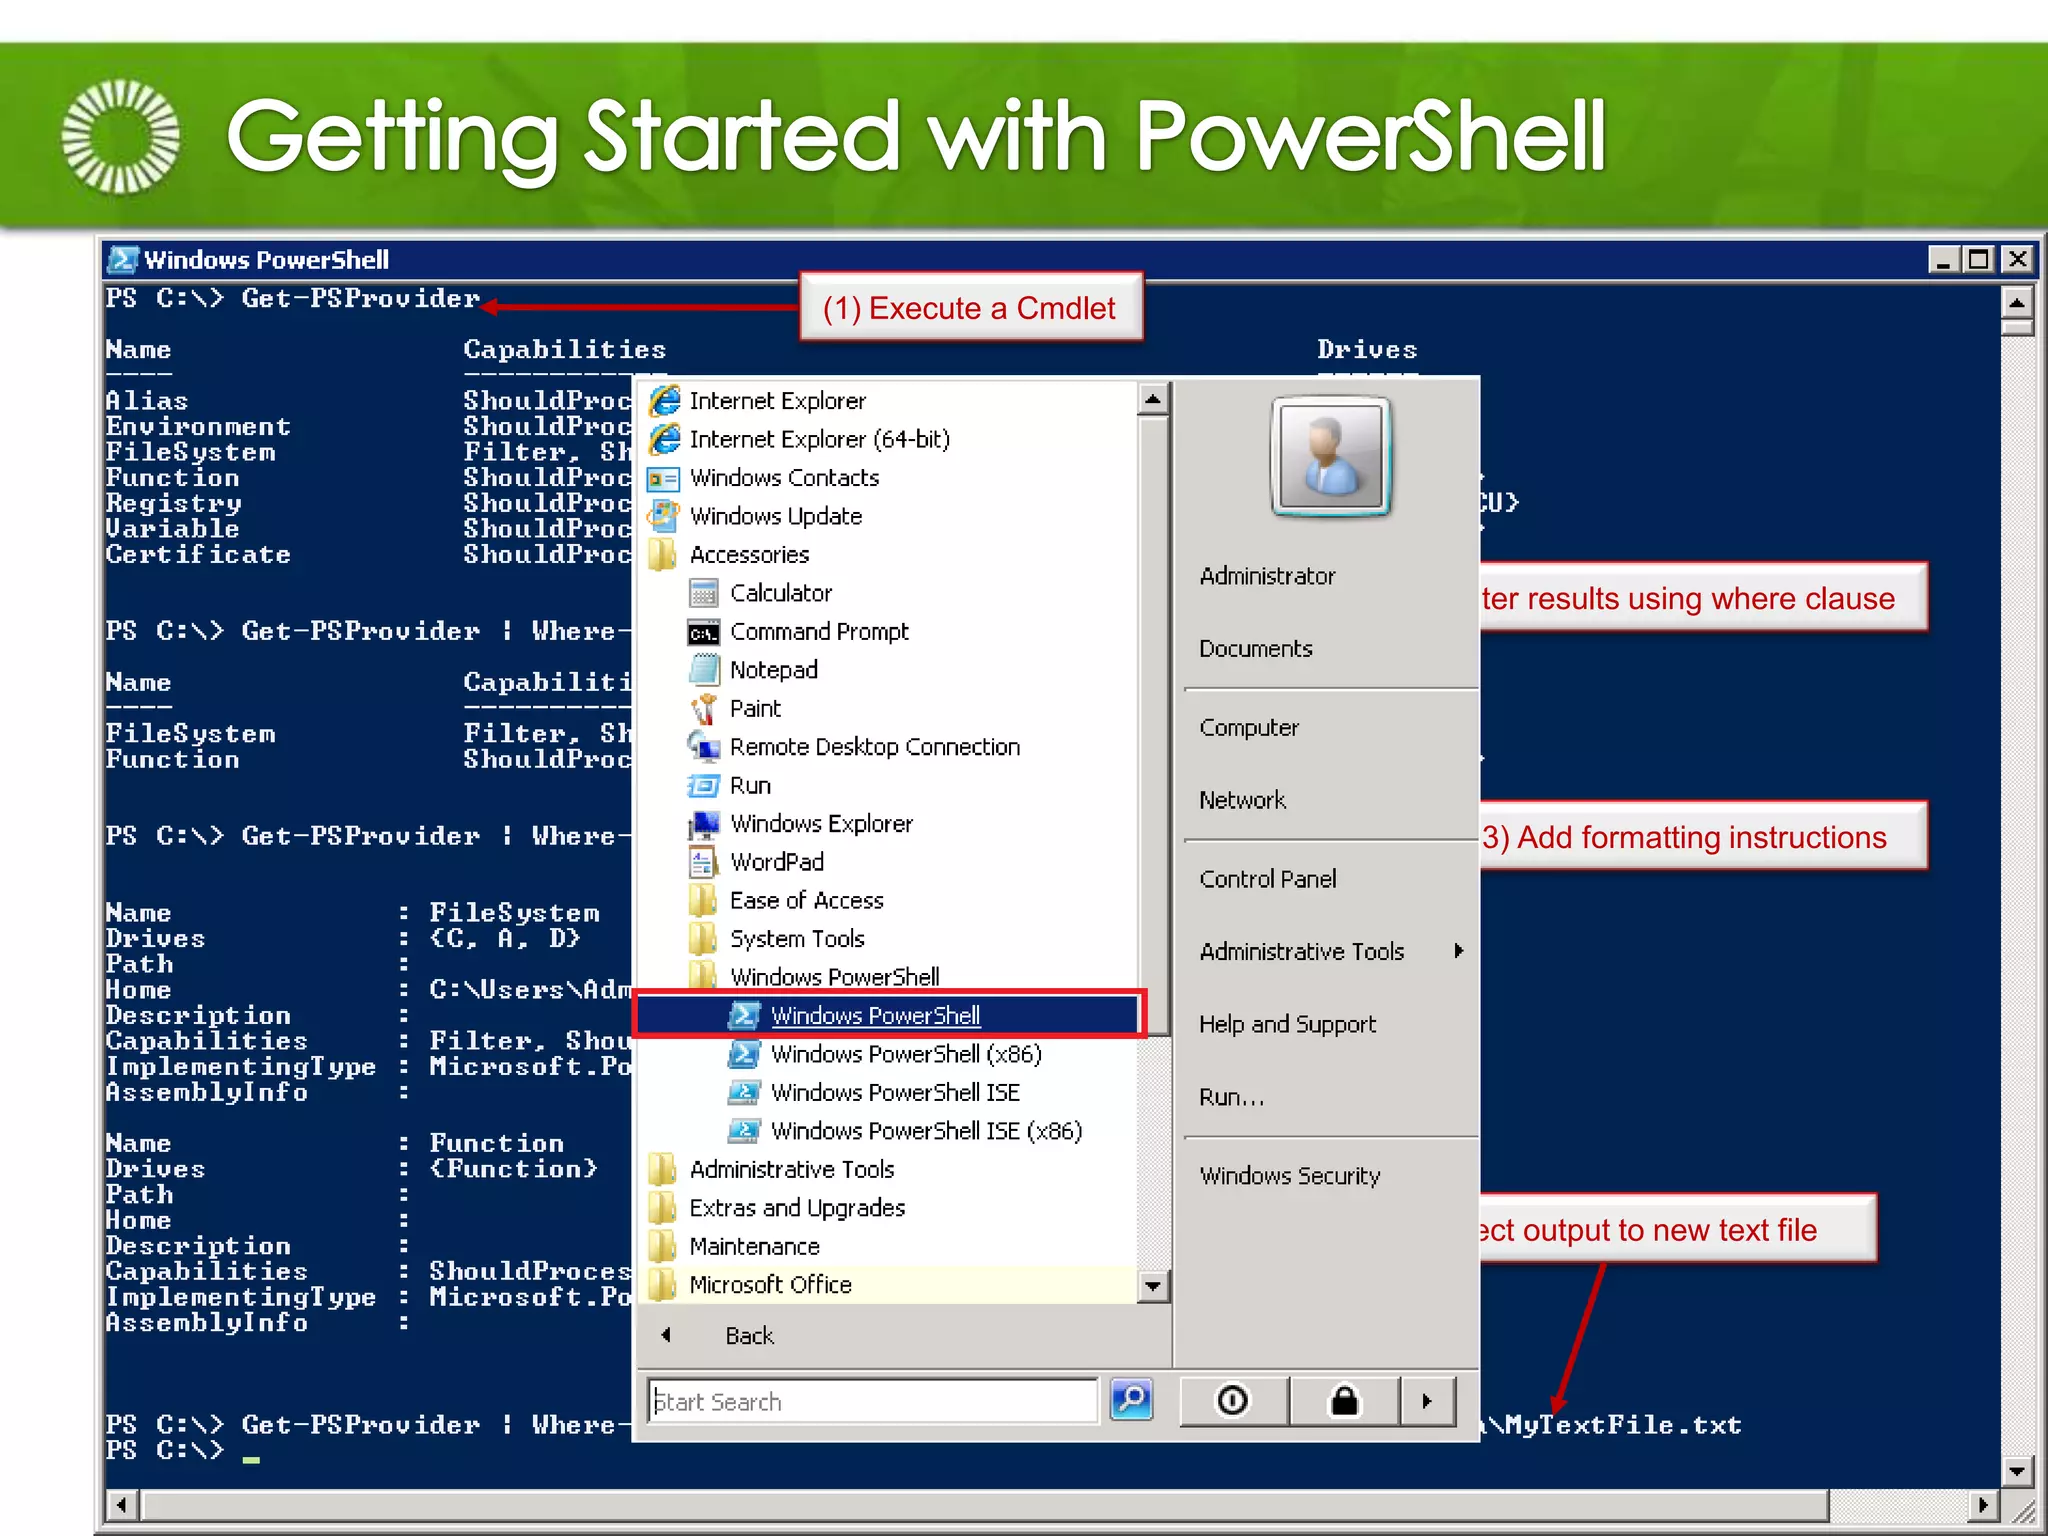This screenshot has width=2048, height=1536.
Task: Click the System Tools folder icon
Action: (x=703, y=939)
